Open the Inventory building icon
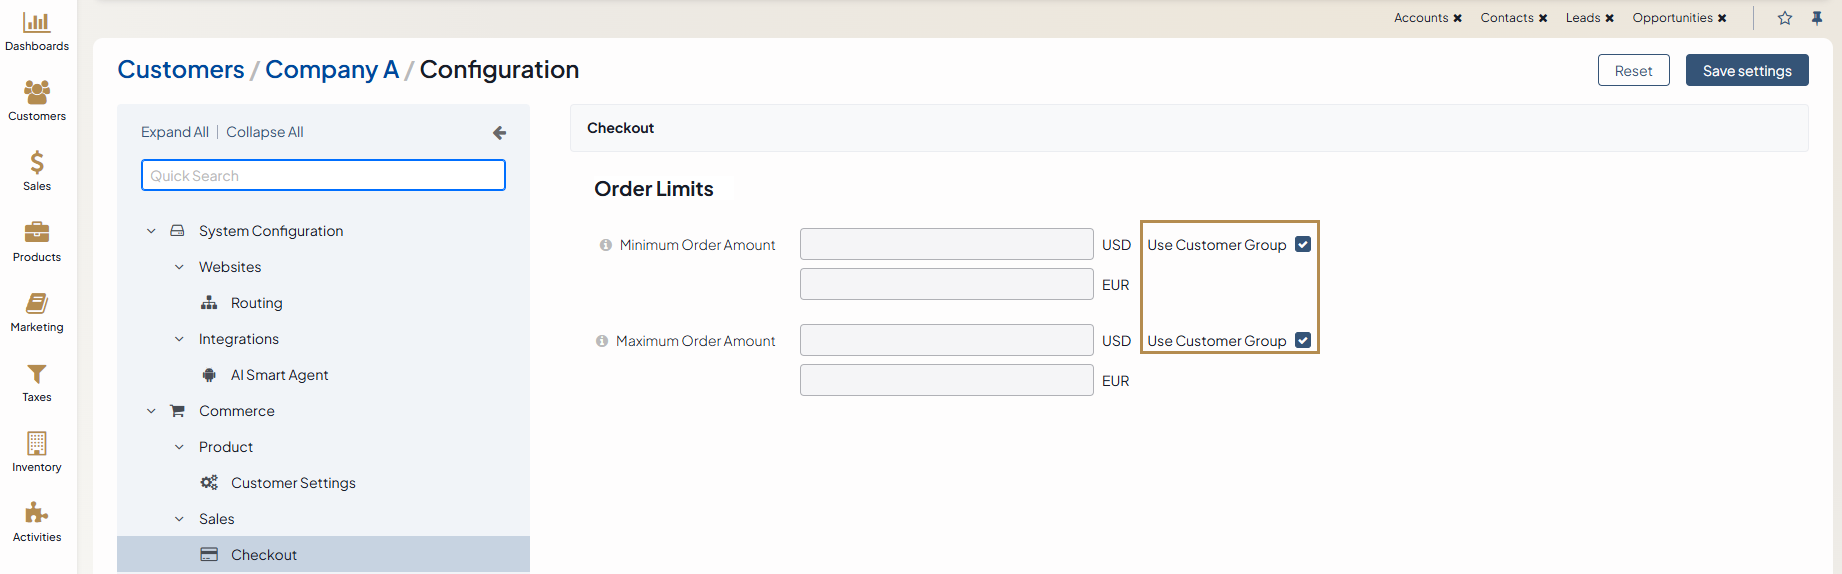Screen dimensions: 1842x574 point(37,443)
